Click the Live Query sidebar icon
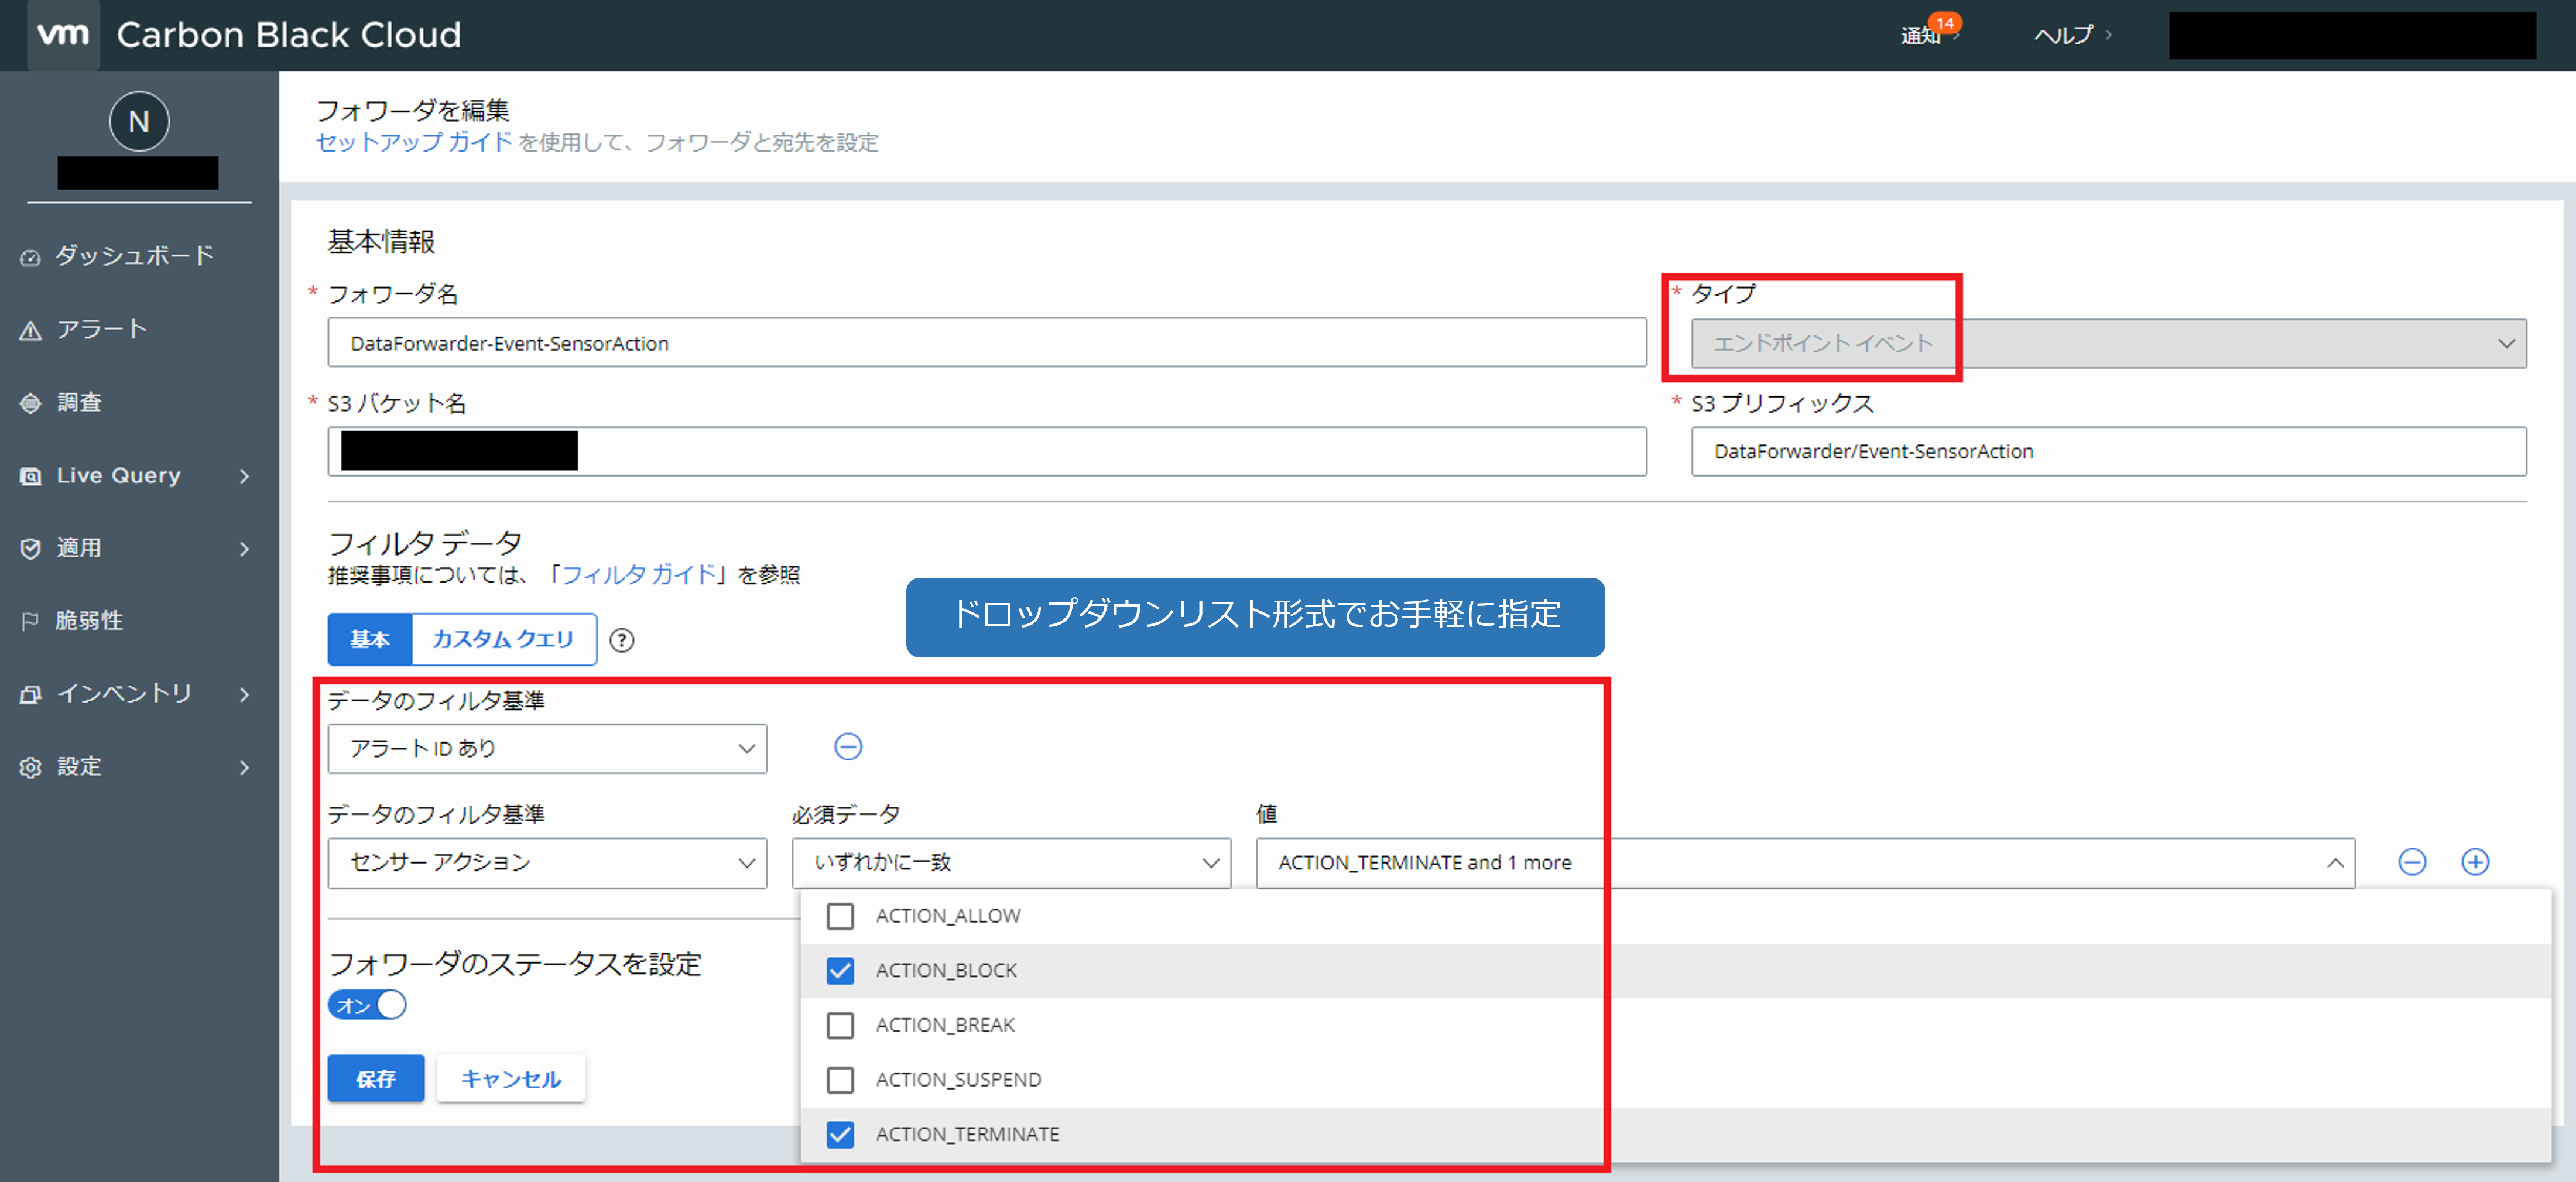2576x1182 pixels. click(31, 476)
